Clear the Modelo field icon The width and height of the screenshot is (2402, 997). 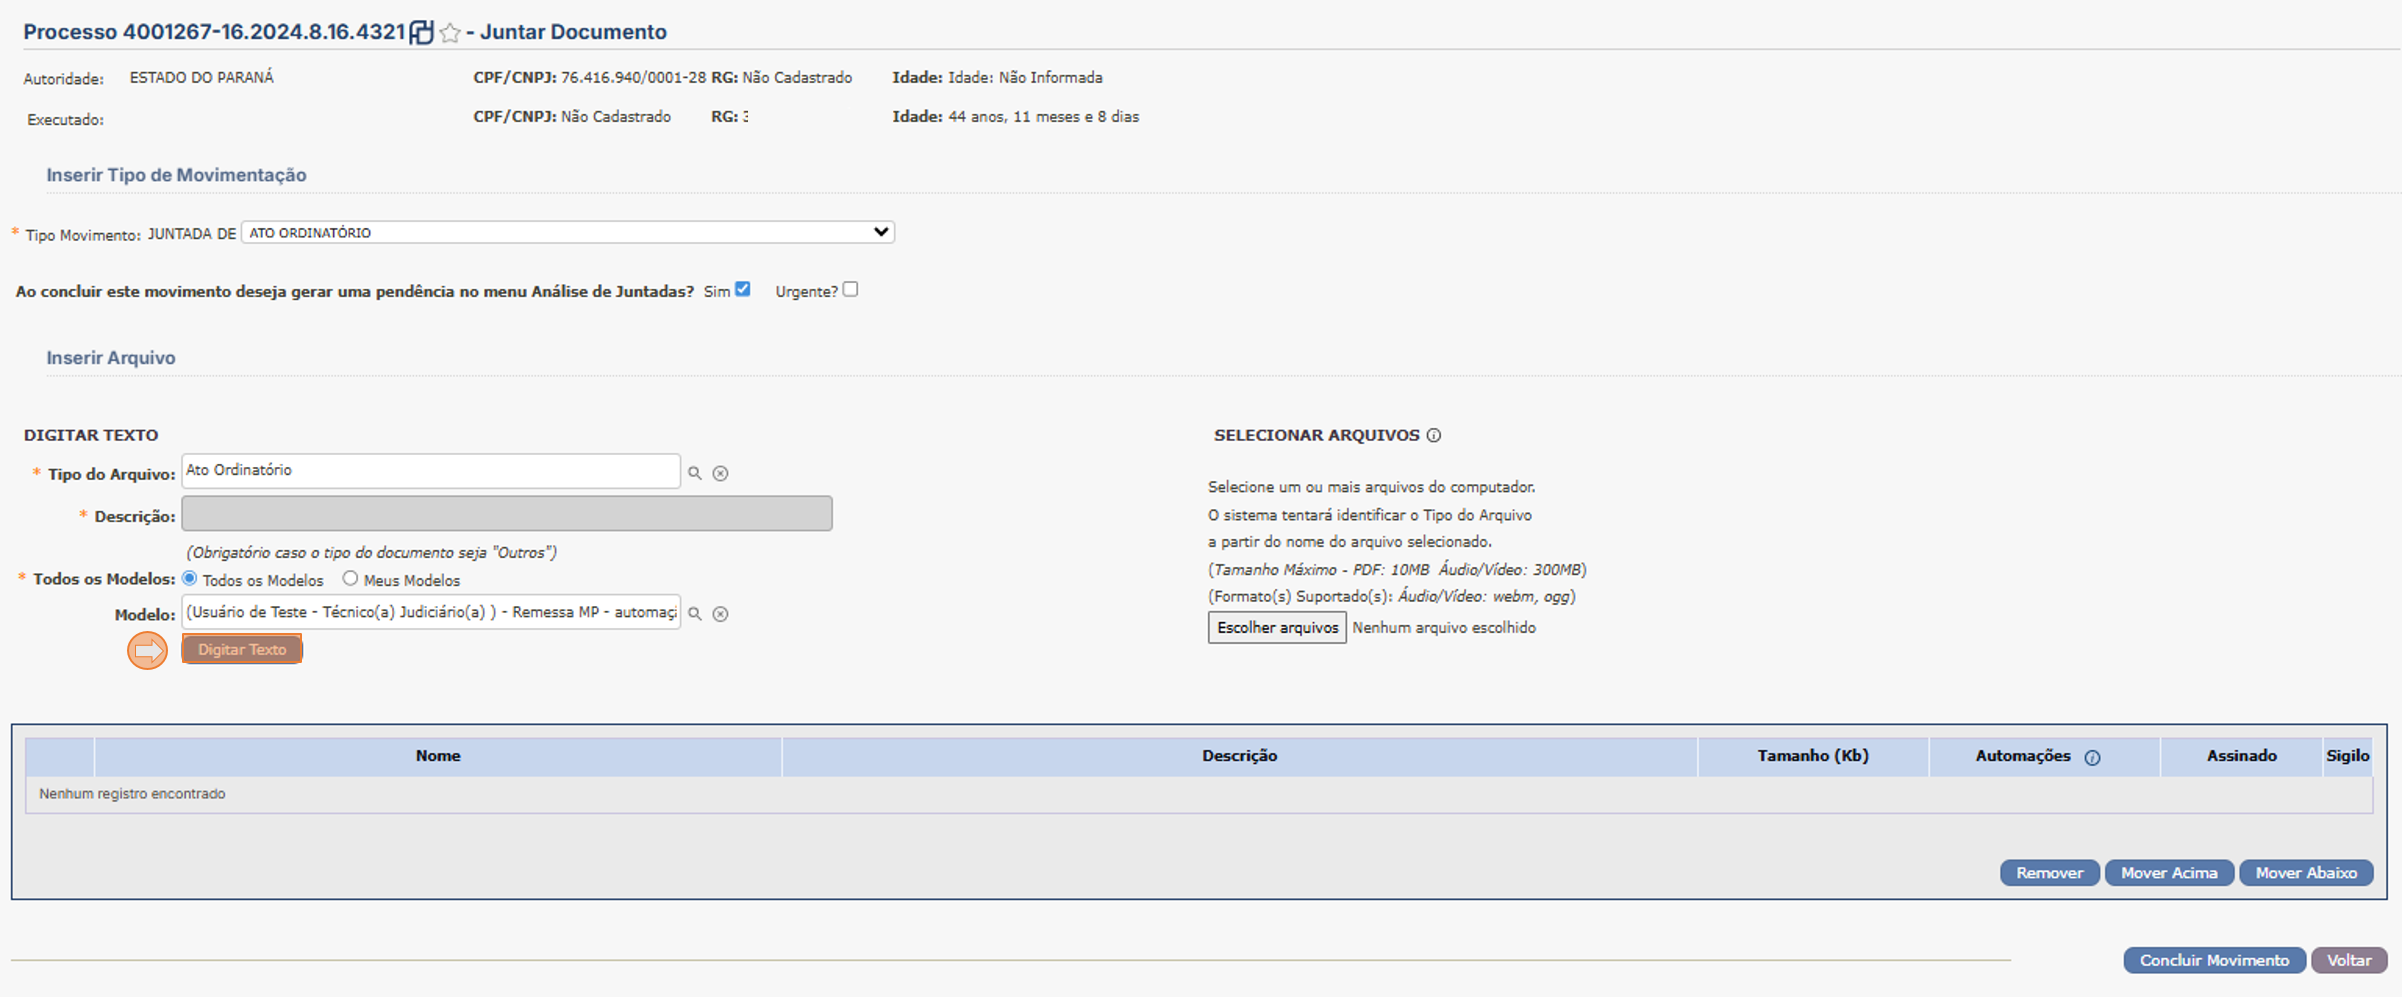720,614
